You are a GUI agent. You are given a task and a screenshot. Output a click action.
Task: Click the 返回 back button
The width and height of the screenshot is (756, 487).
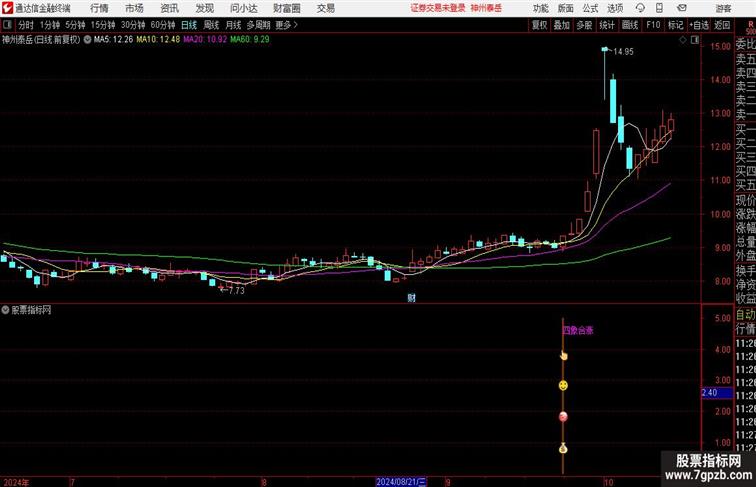722,25
